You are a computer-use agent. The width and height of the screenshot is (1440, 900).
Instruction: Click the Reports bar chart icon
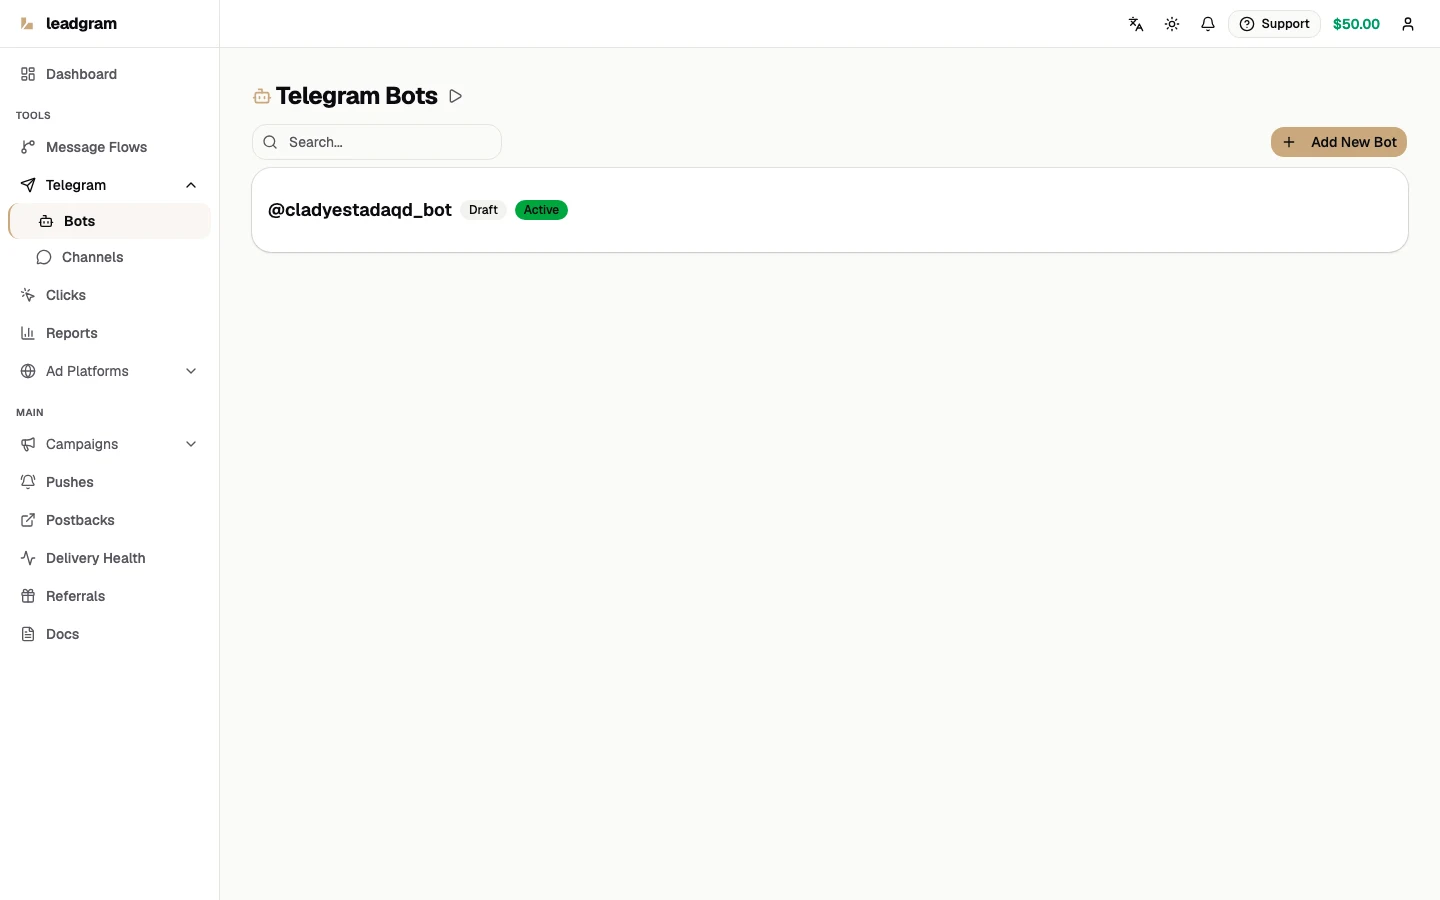coord(28,333)
